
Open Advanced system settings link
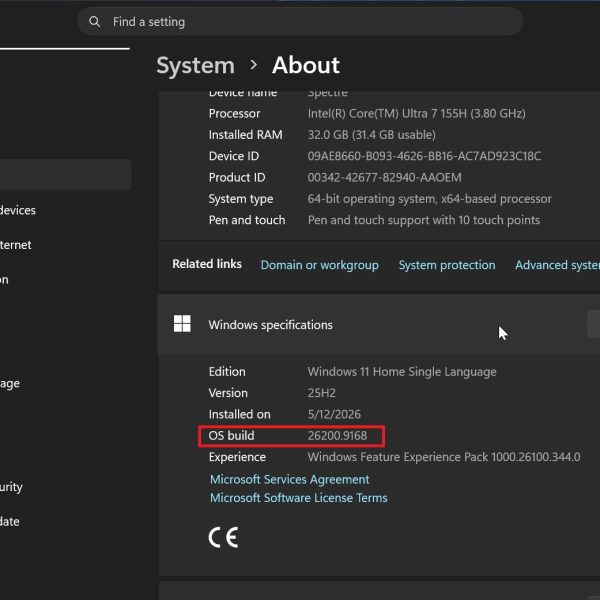[x=558, y=265]
